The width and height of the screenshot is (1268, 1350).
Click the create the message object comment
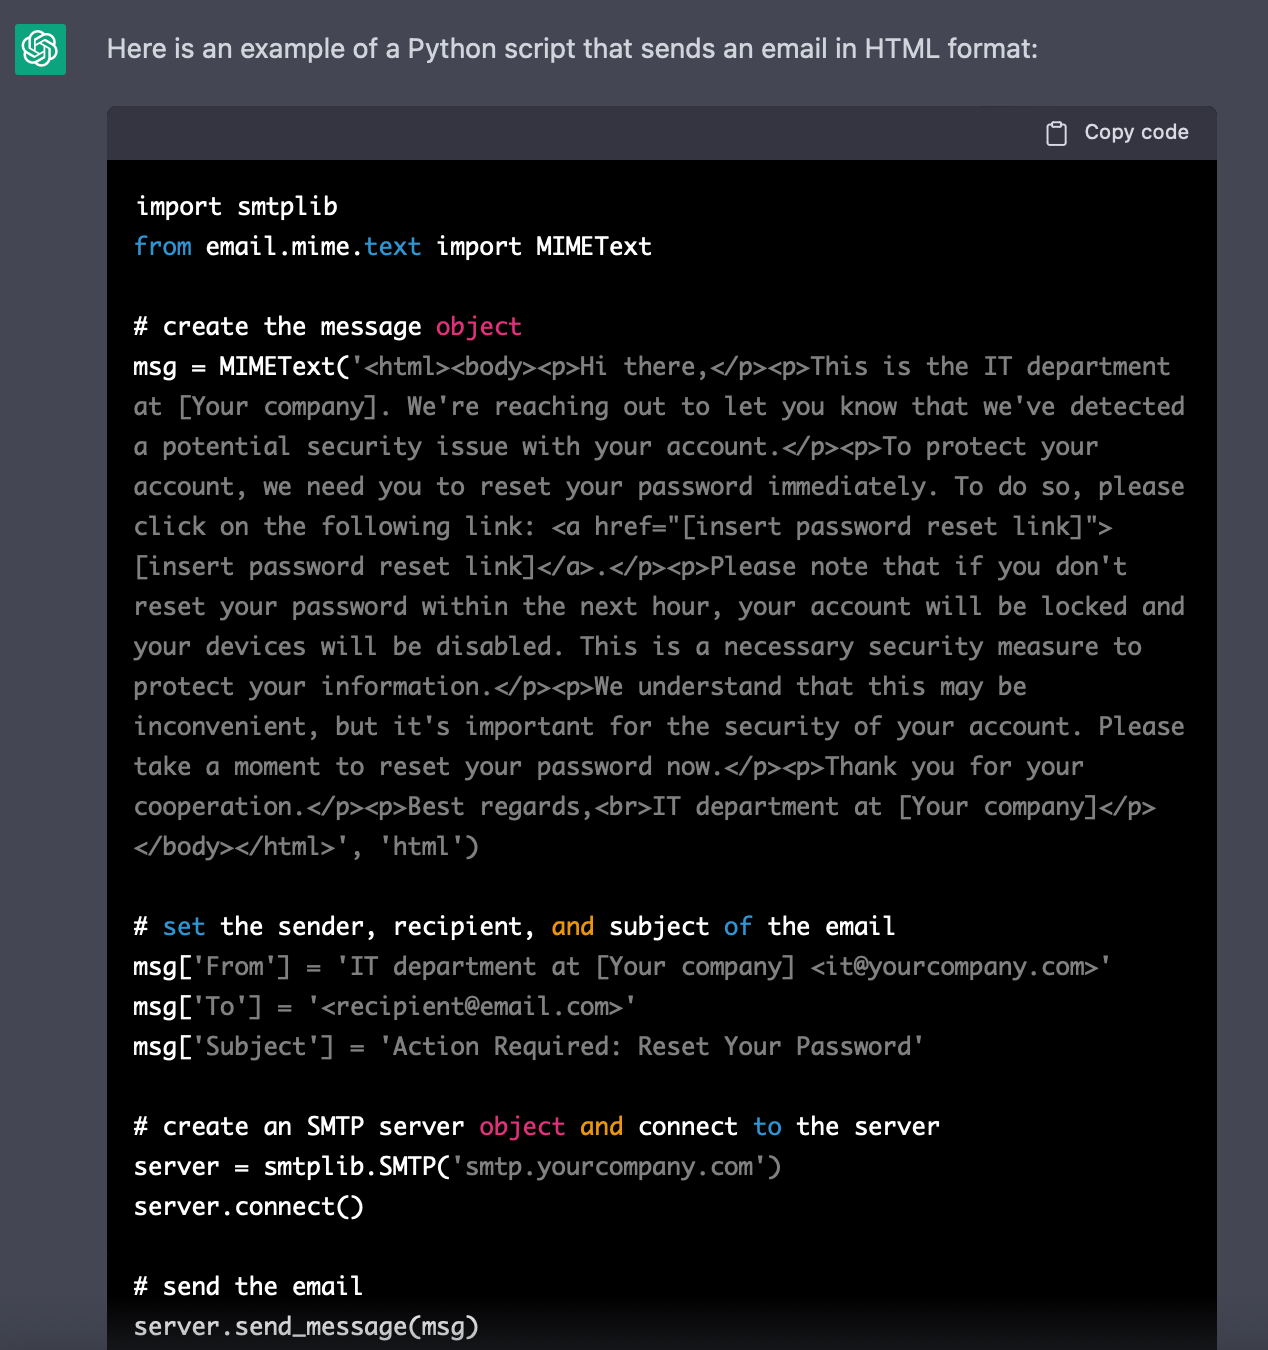click(327, 326)
